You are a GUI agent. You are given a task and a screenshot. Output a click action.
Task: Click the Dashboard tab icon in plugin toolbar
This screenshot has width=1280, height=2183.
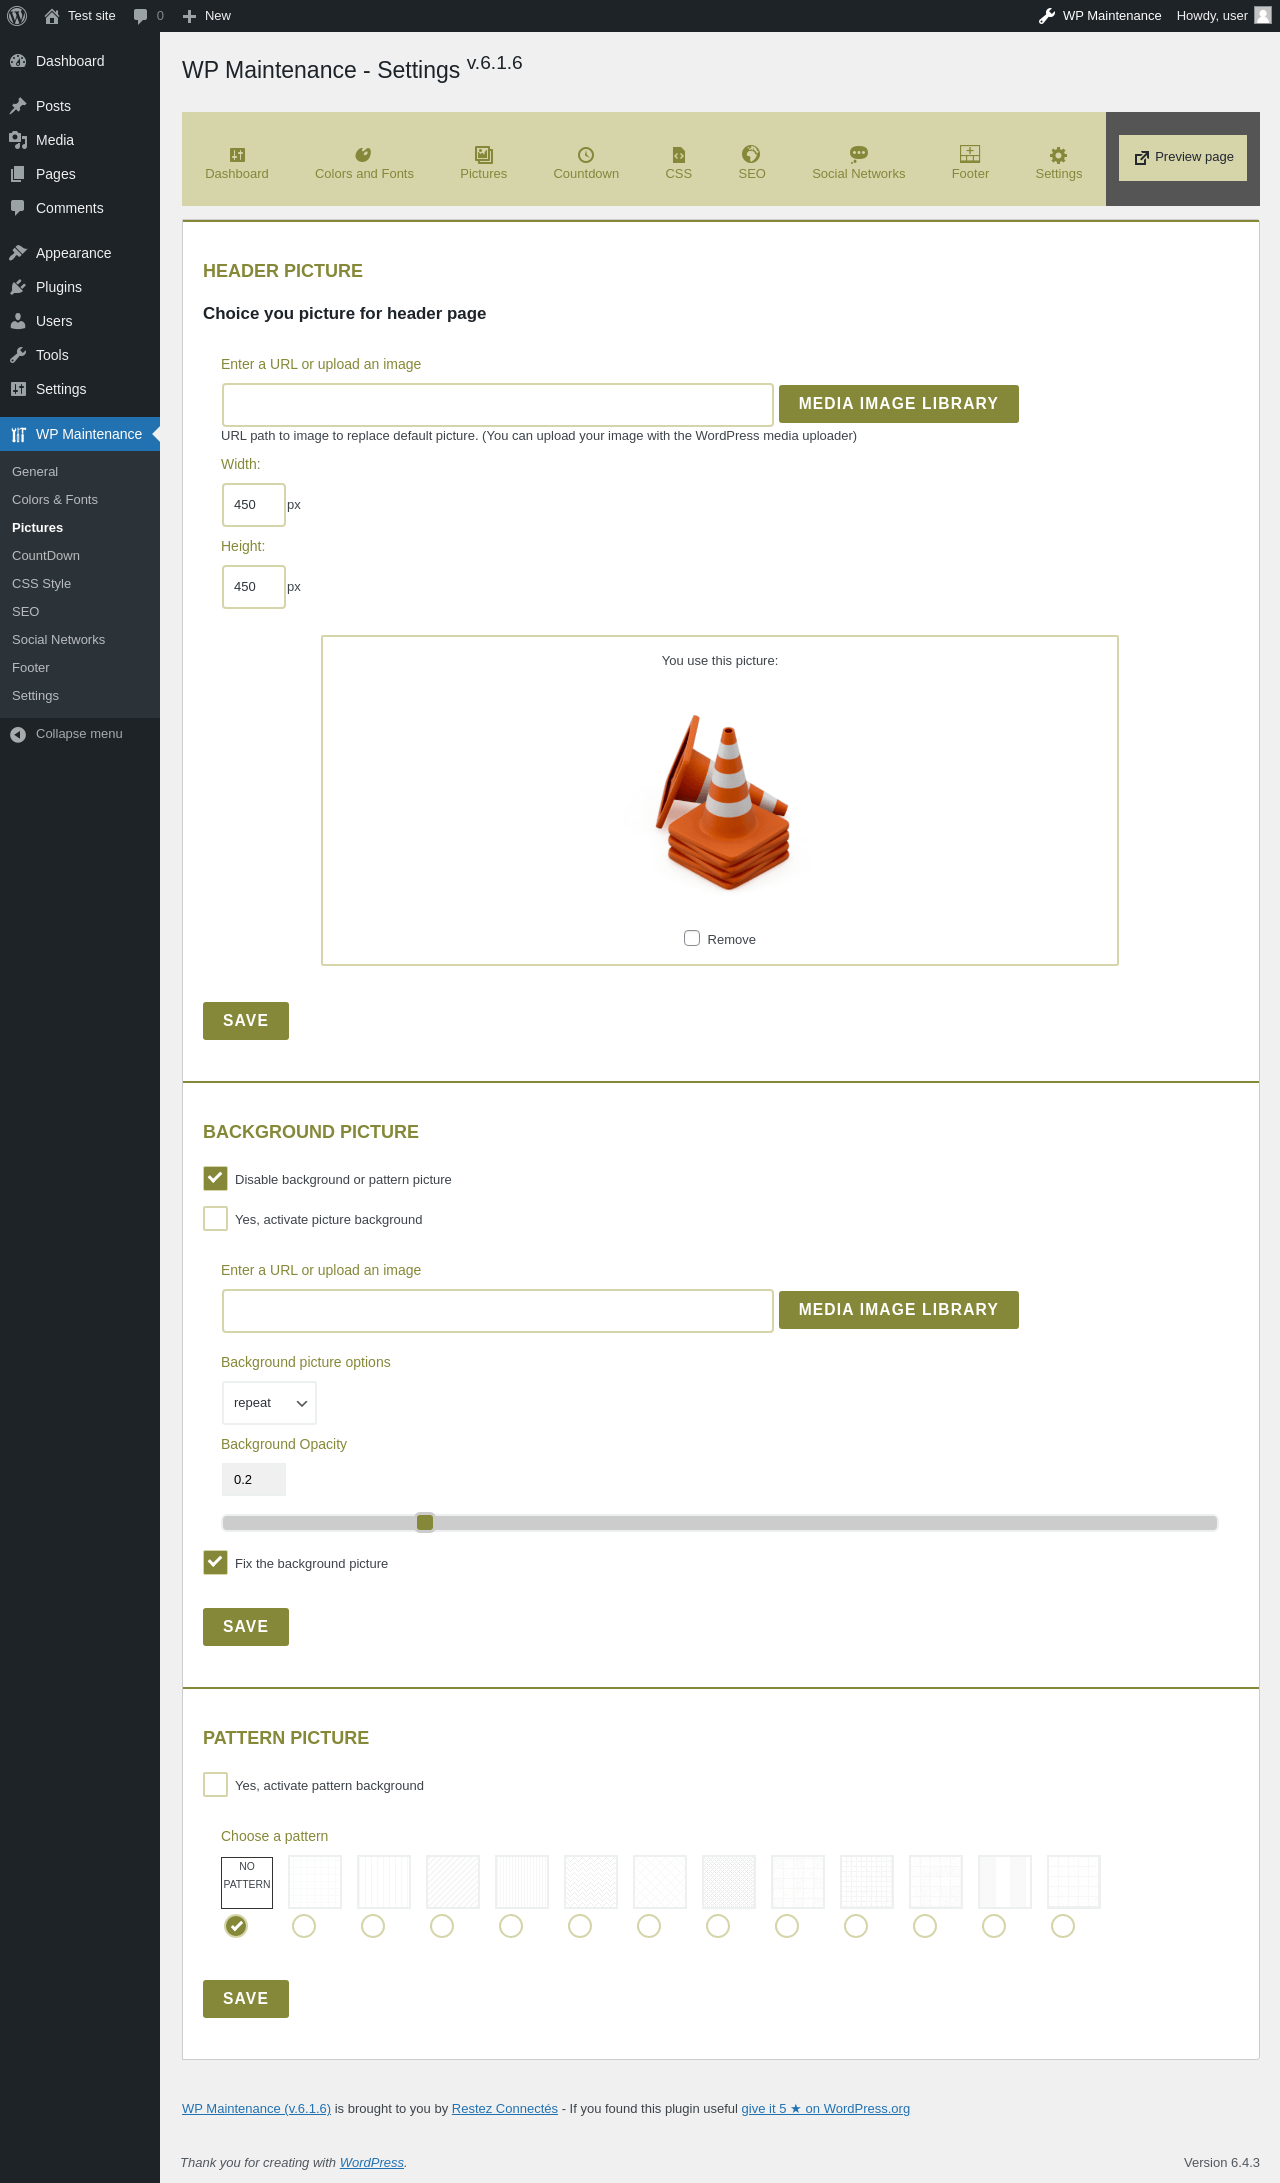point(237,154)
